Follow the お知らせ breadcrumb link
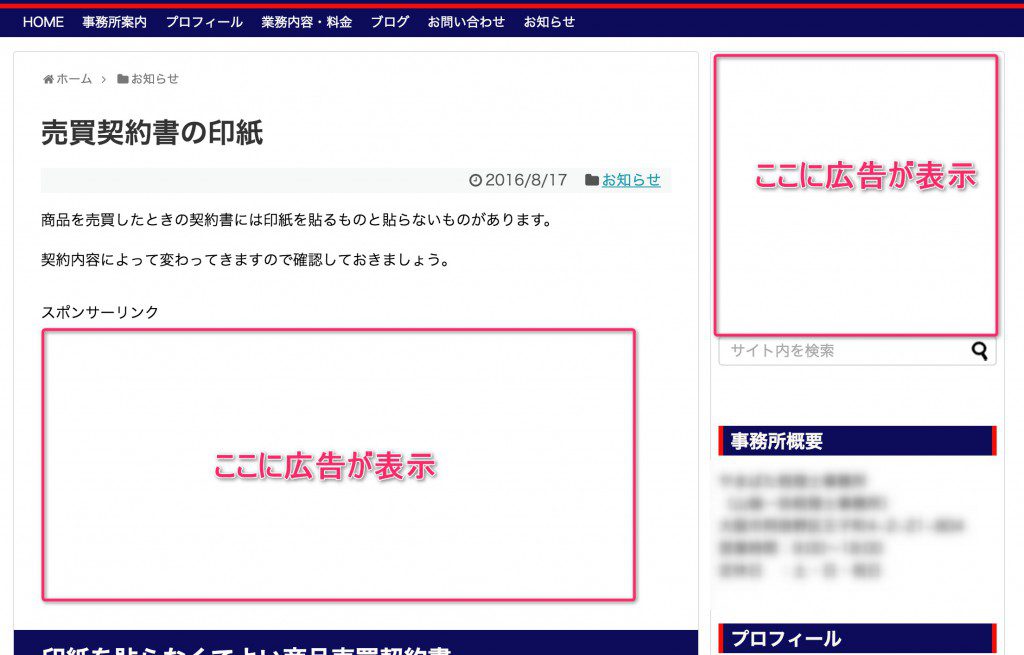 (155, 79)
